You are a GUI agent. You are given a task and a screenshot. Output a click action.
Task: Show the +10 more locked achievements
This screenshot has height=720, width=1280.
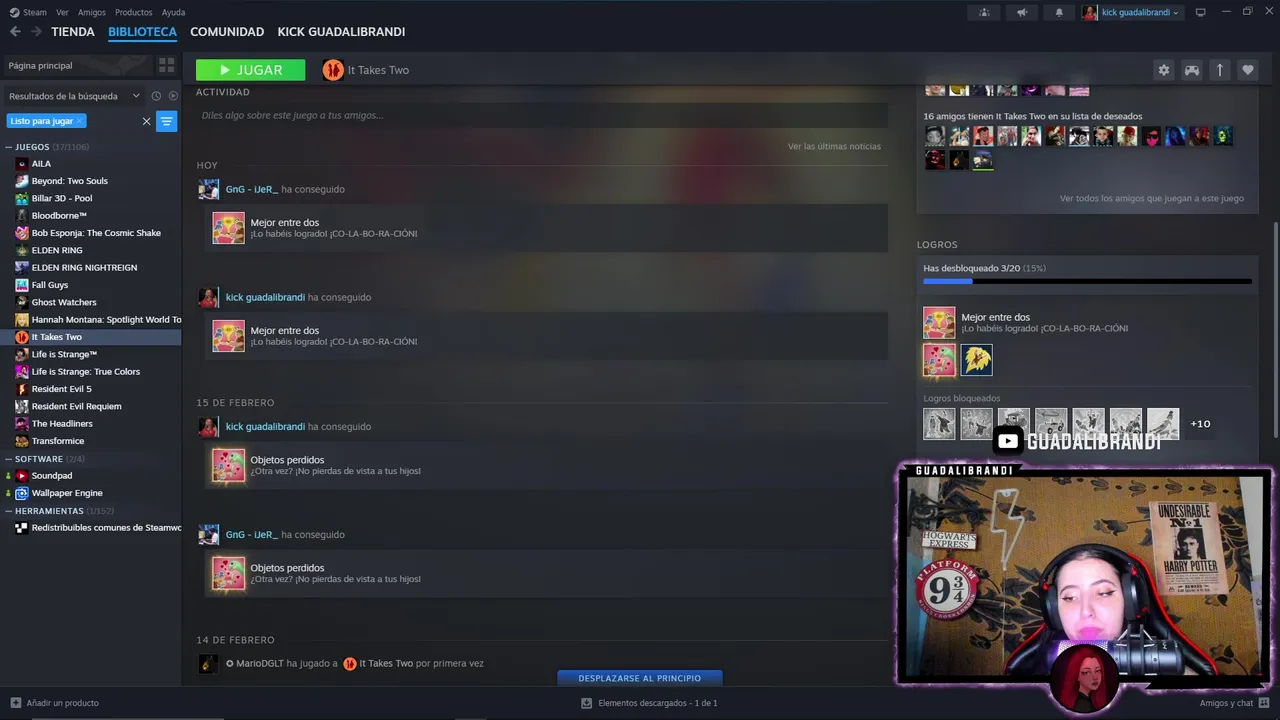[1200, 424]
